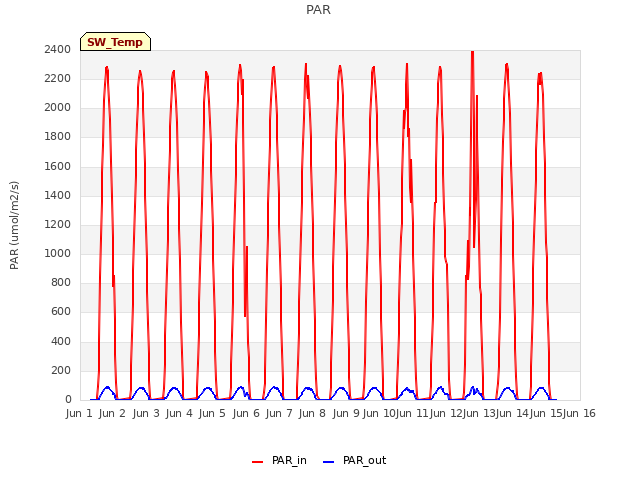Viewport: 640px width, 480px height.
Task: Click the 1800 y-axis label
Action: [58, 137]
